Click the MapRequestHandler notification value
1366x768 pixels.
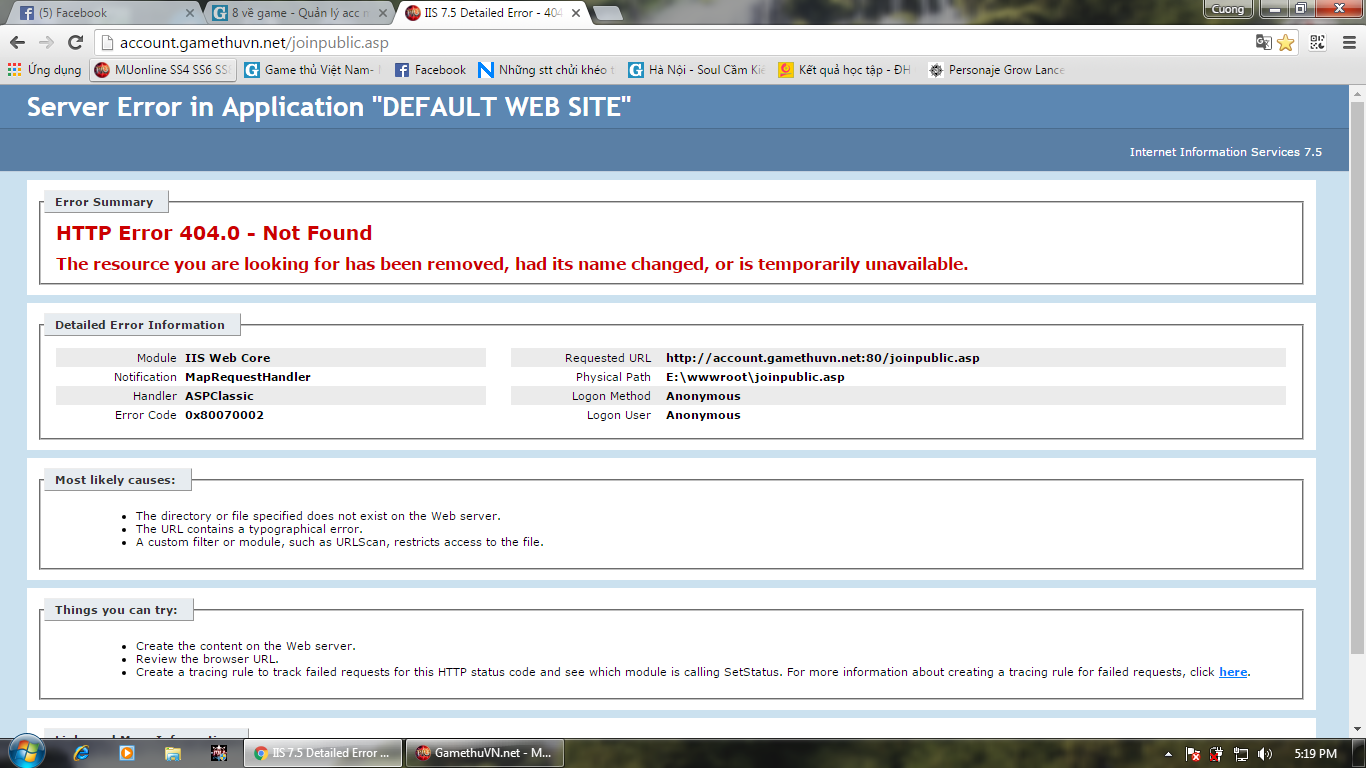[248, 377]
